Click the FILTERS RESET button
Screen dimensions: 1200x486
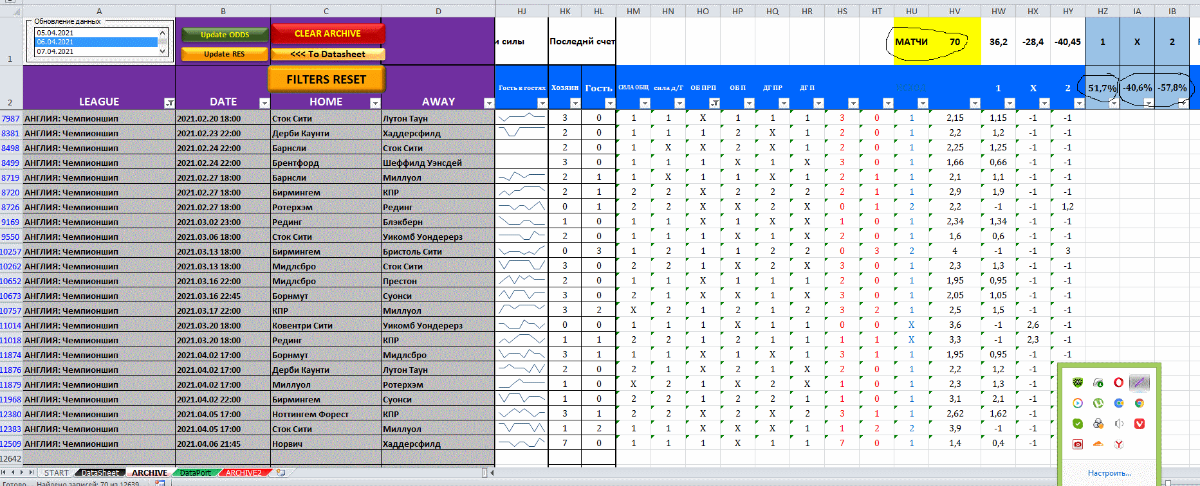pyautogui.click(x=325, y=78)
